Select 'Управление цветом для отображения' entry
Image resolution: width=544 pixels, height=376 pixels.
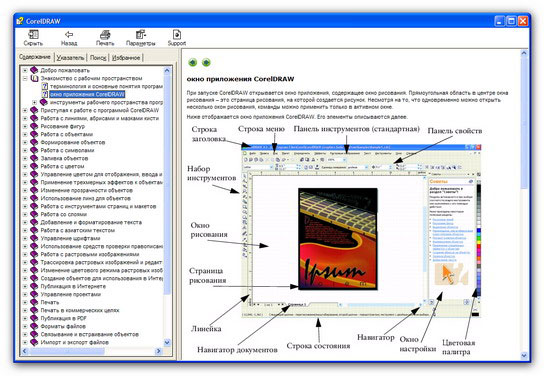(101, 174)
